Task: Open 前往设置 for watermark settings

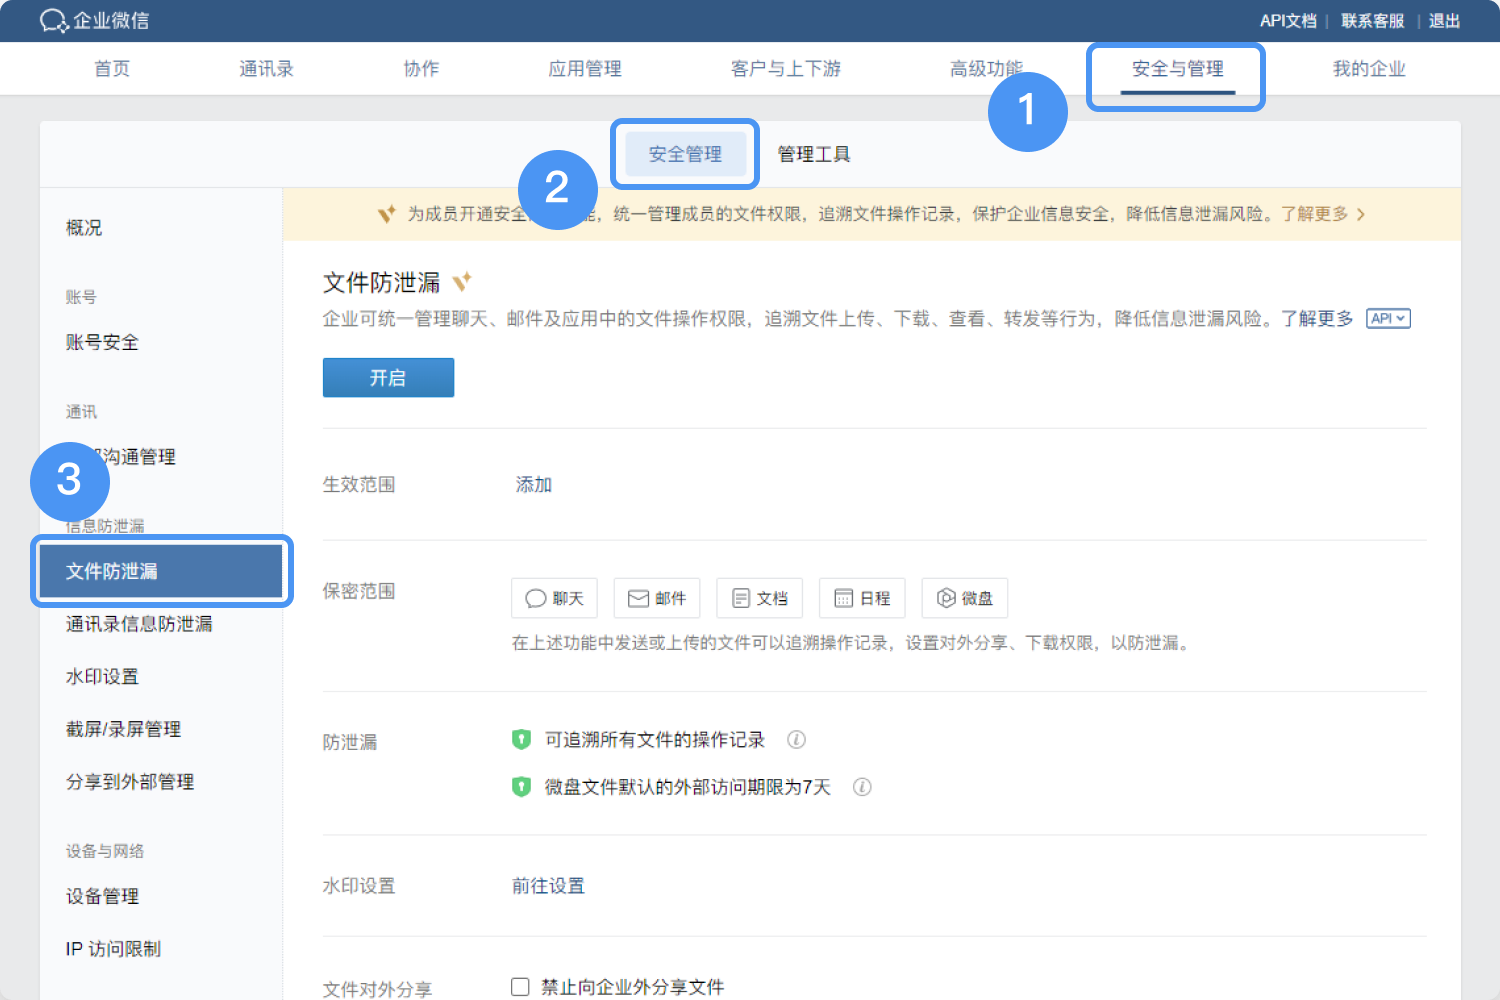Action: (548, 886)
